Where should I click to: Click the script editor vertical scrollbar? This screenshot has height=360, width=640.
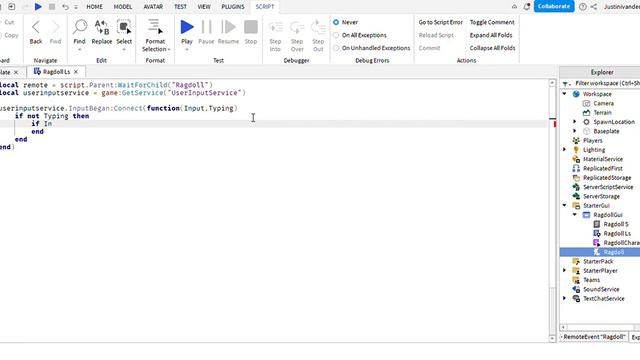click(x=552, y=210)
